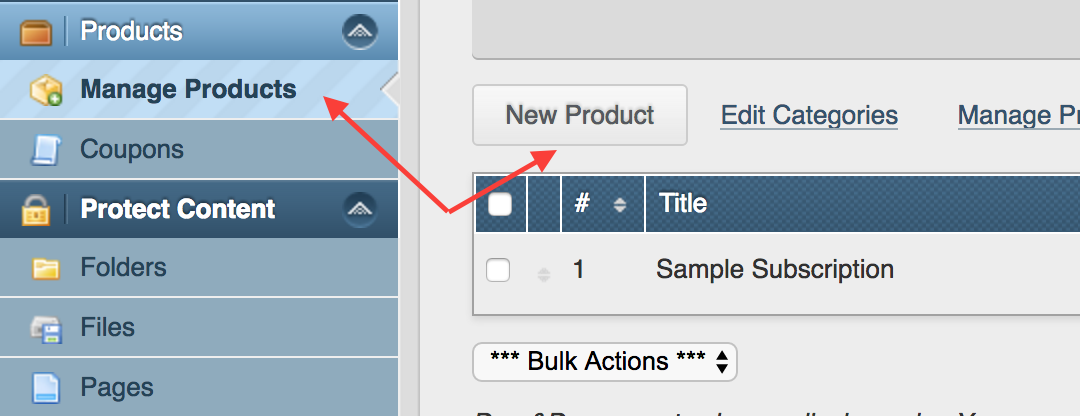Go to Coupons in sidebar
Viewport: 1080px width, 416px height.
coord(132,150)
